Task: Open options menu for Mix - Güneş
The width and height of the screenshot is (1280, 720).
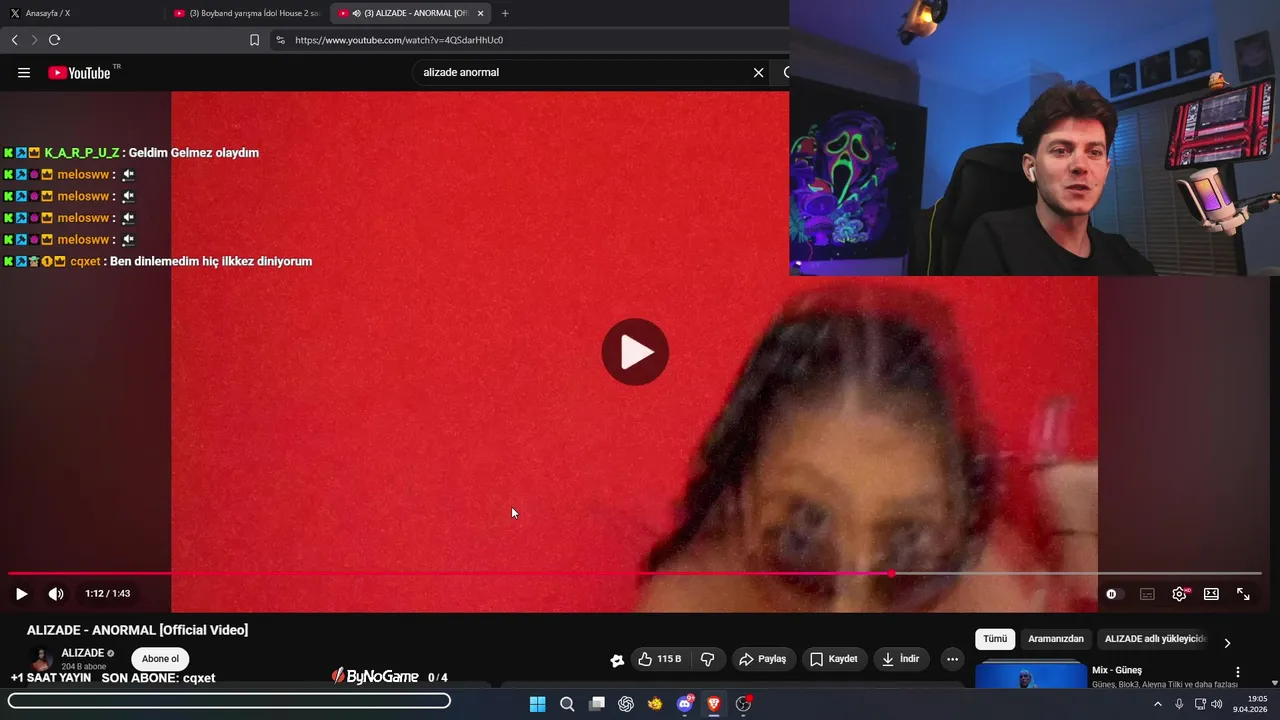Action: pos(1238,672)
